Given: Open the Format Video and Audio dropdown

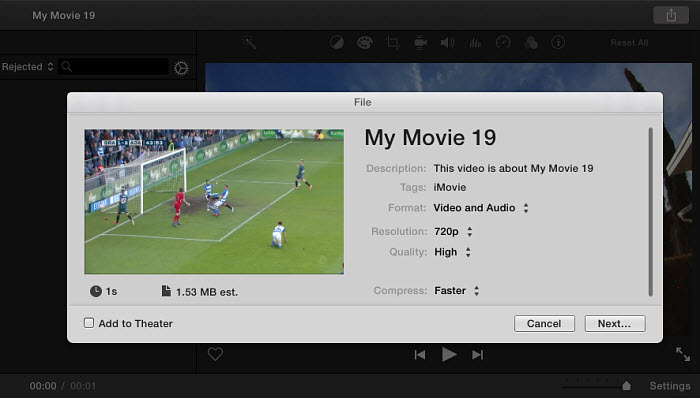Looking at the screenshot, I should coord(481,208).
